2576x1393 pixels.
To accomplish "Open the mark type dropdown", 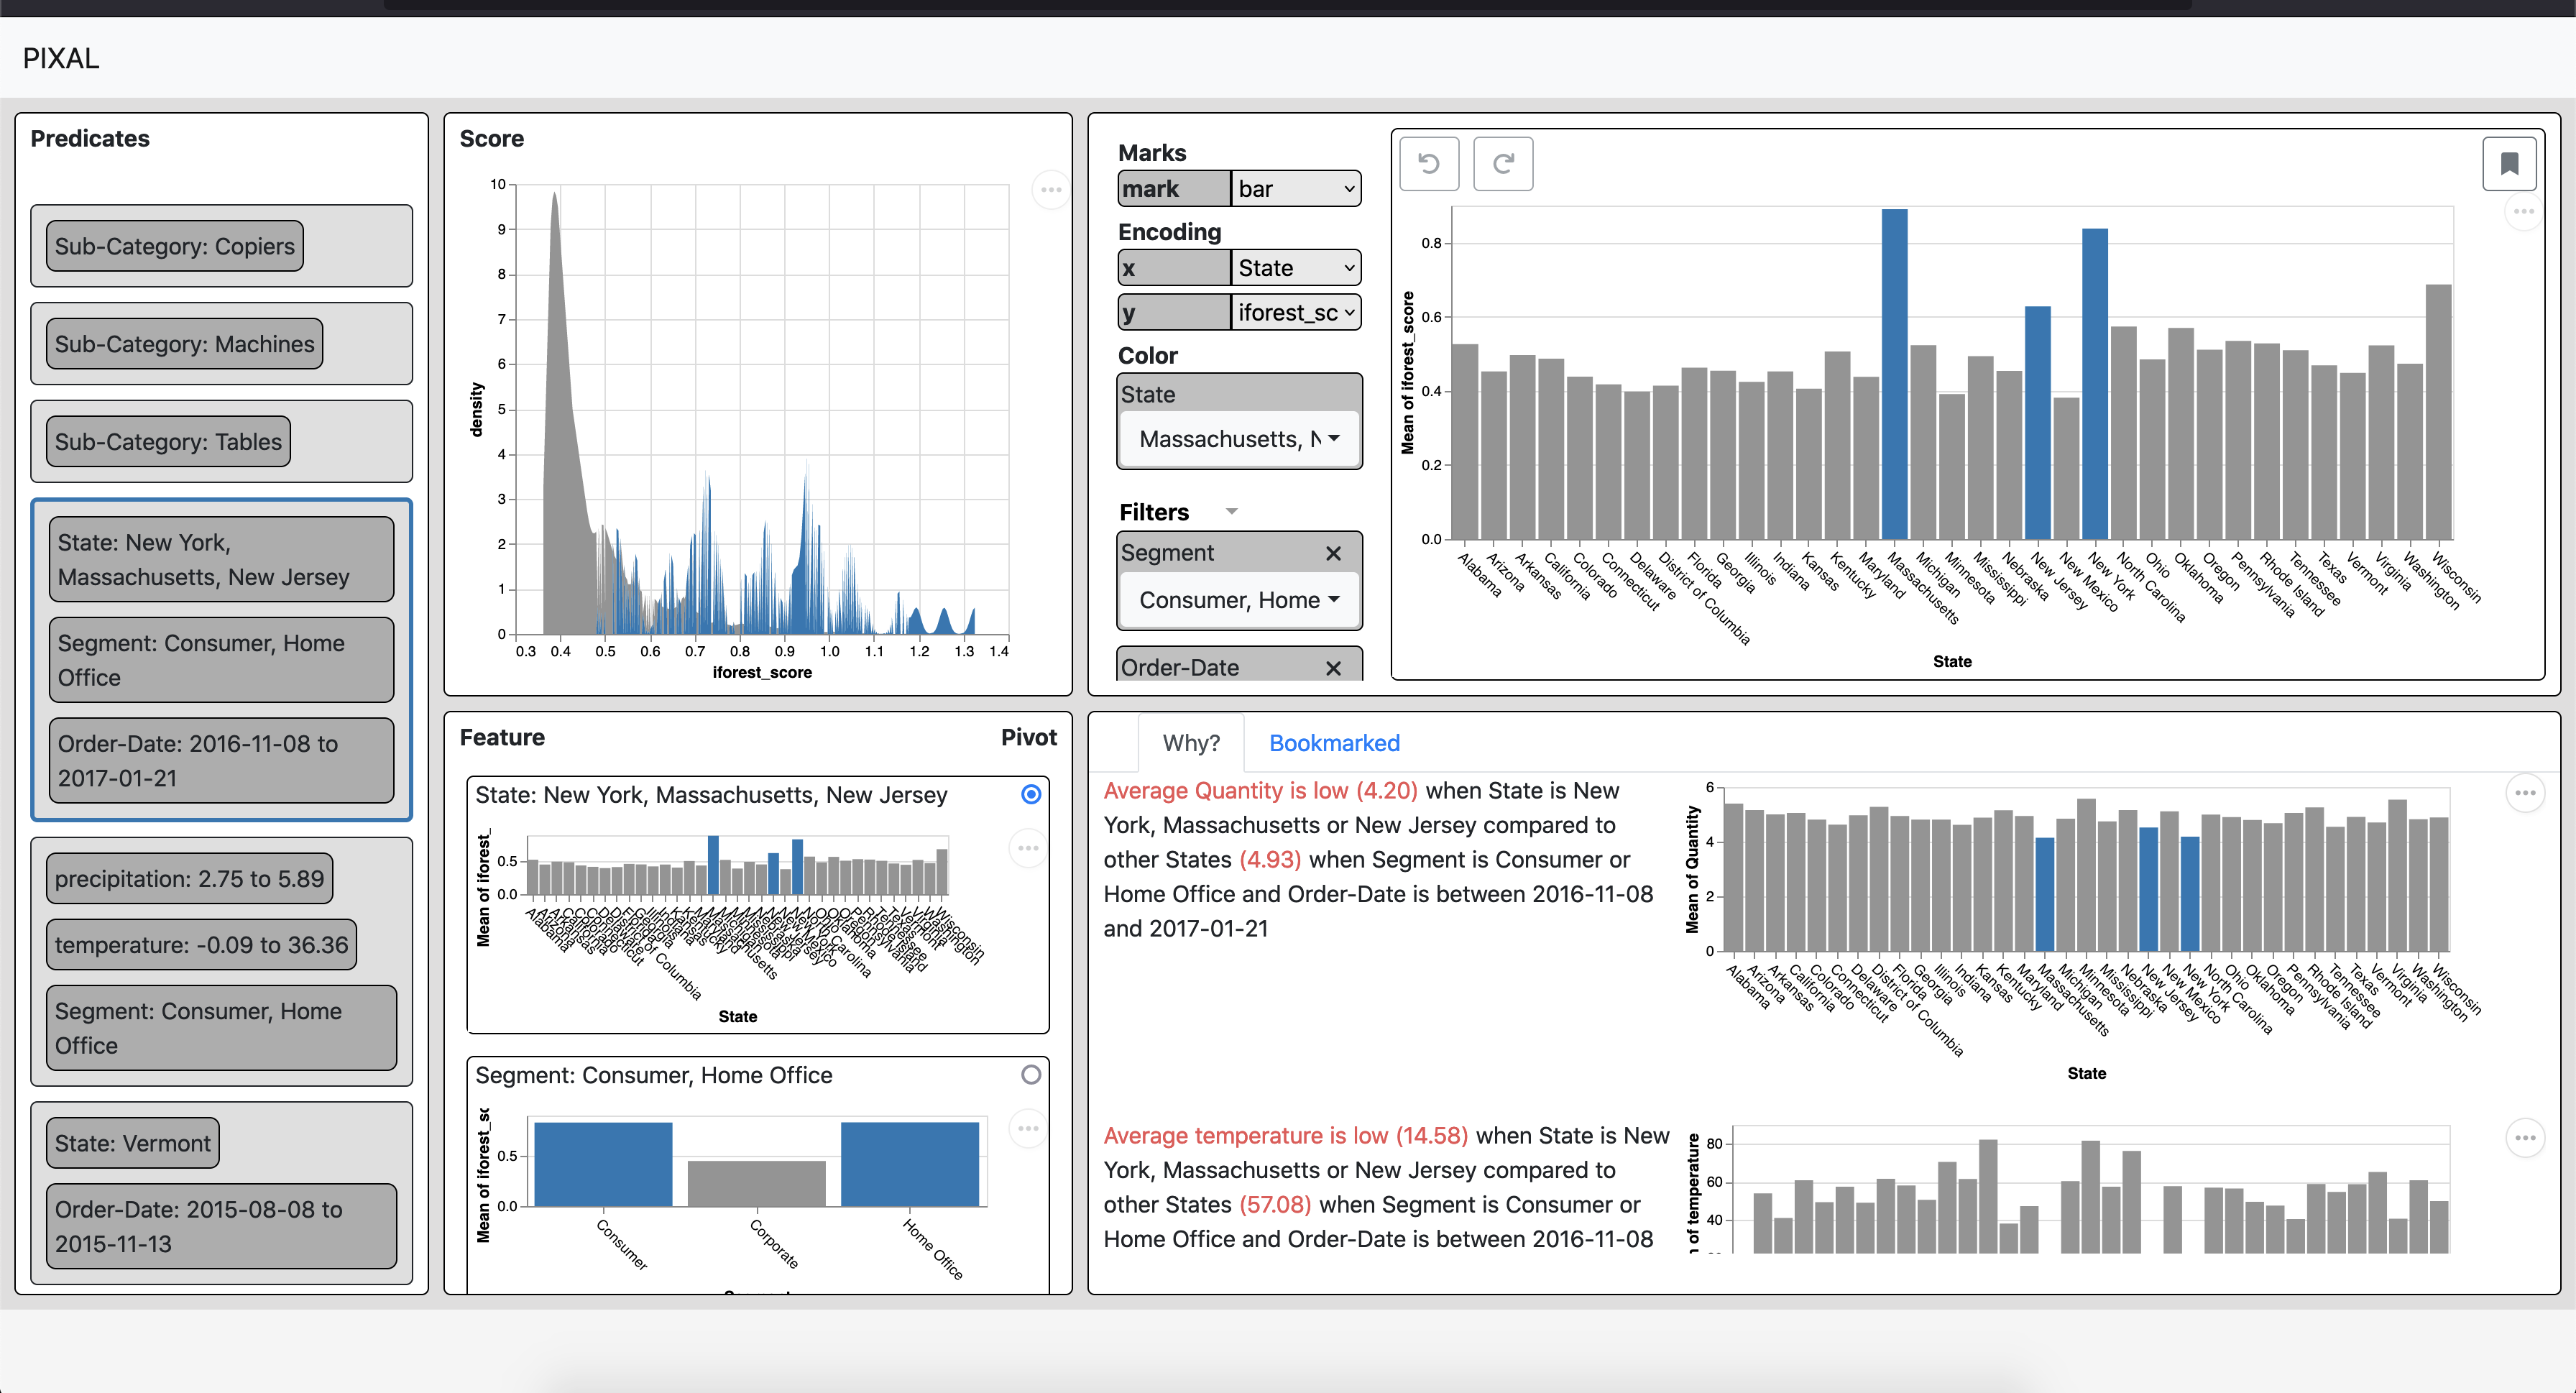I will coord(1295,189).
